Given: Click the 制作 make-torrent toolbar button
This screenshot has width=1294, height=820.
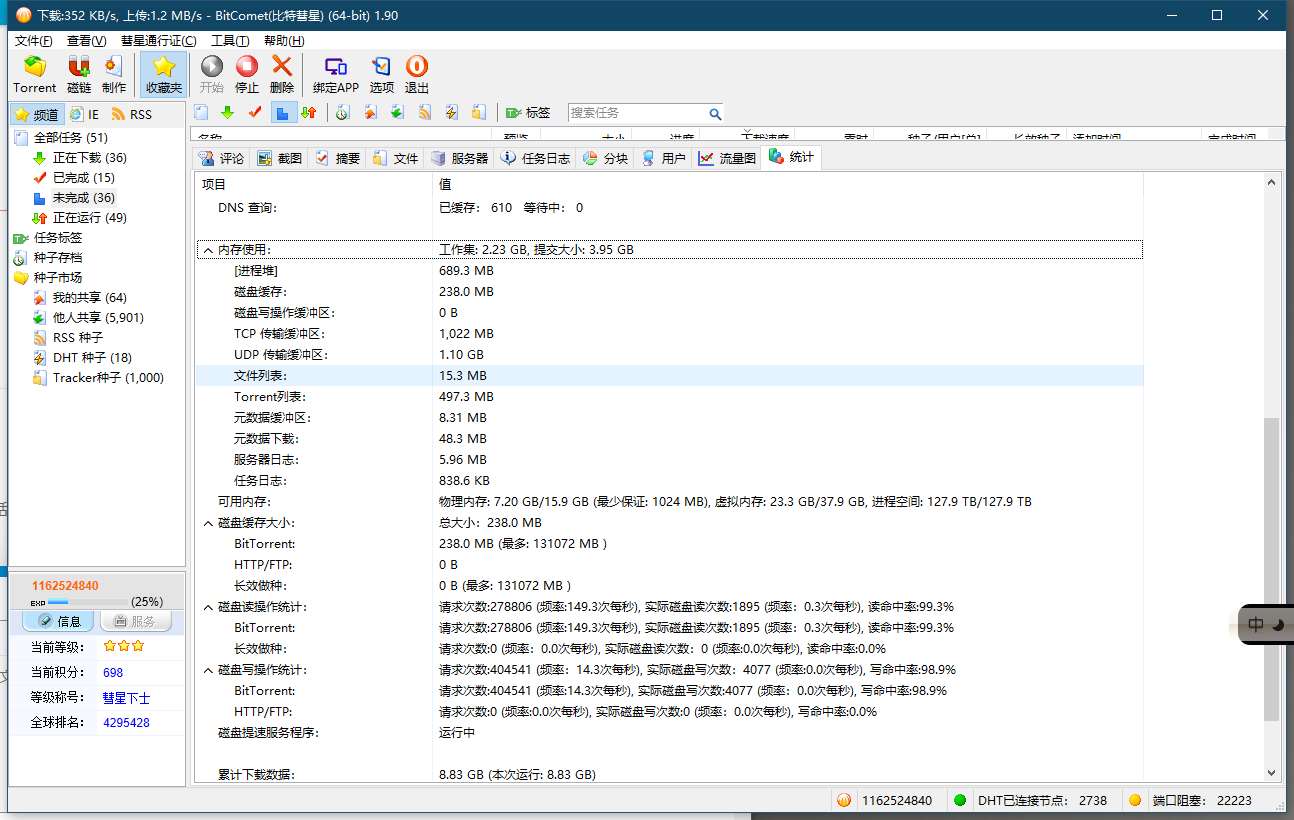Looking at the screenshot, I should tap(113, 75).
